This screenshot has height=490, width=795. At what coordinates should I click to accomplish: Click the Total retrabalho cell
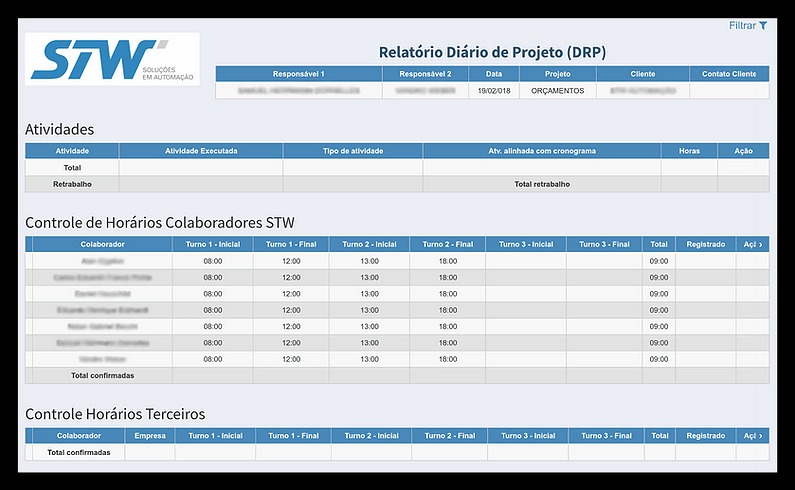pos(541,184)
